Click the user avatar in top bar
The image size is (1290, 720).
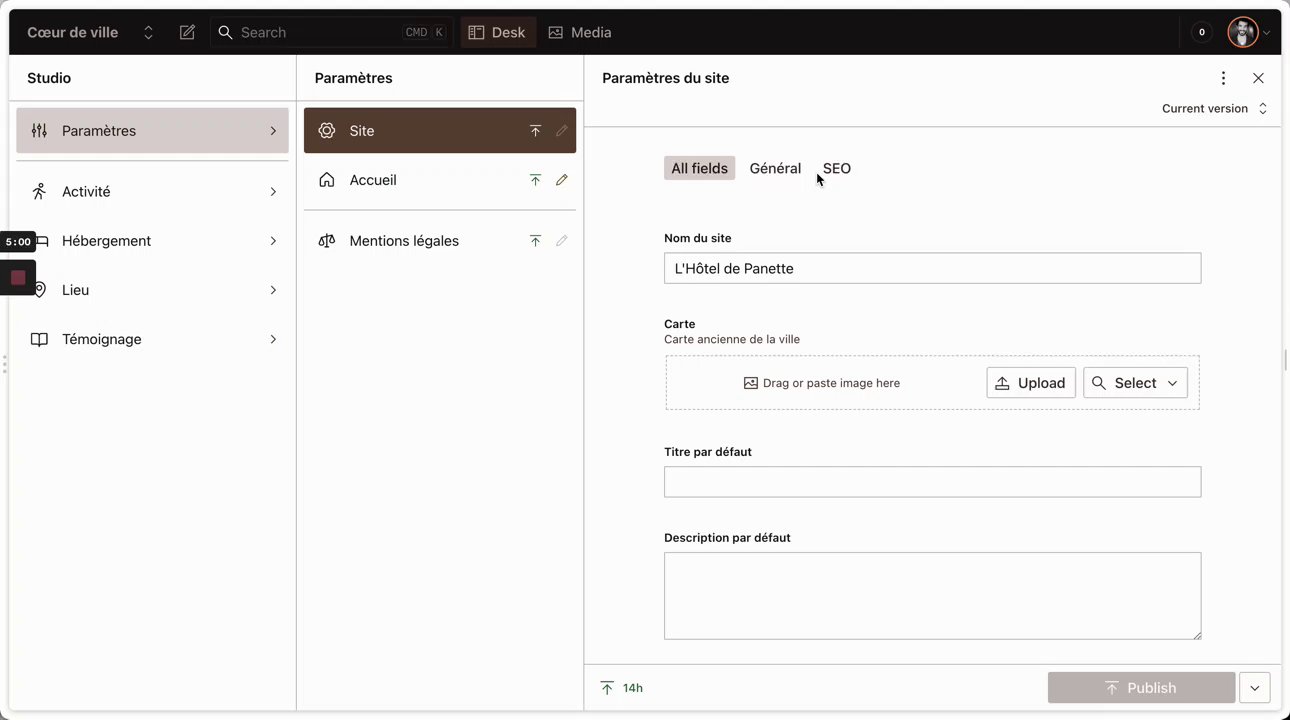click(x=1242, y=33)
